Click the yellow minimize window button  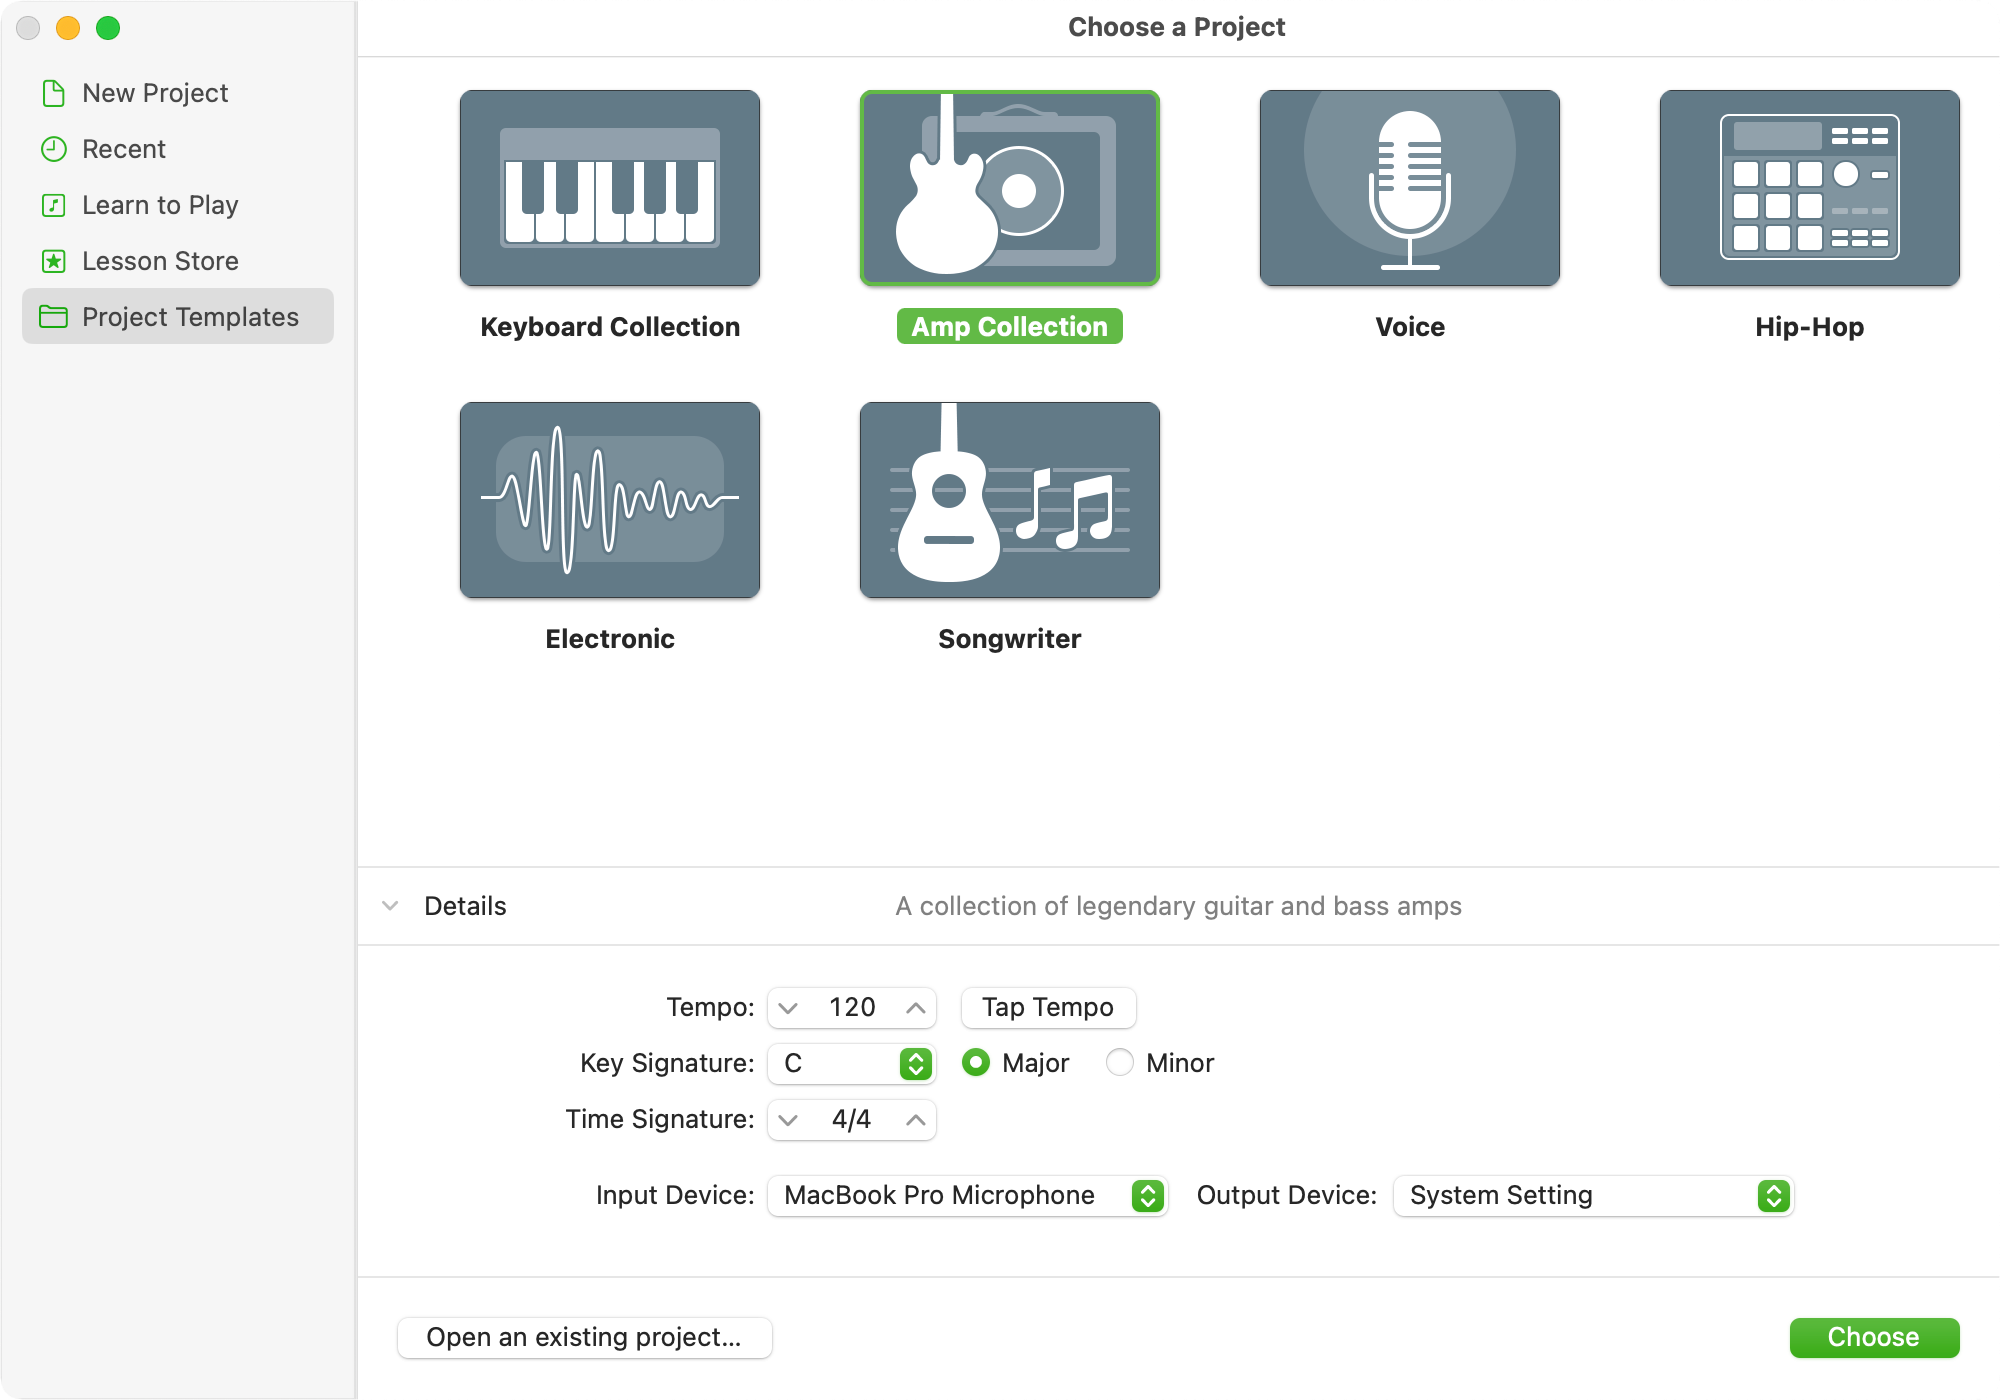(68, 28)
